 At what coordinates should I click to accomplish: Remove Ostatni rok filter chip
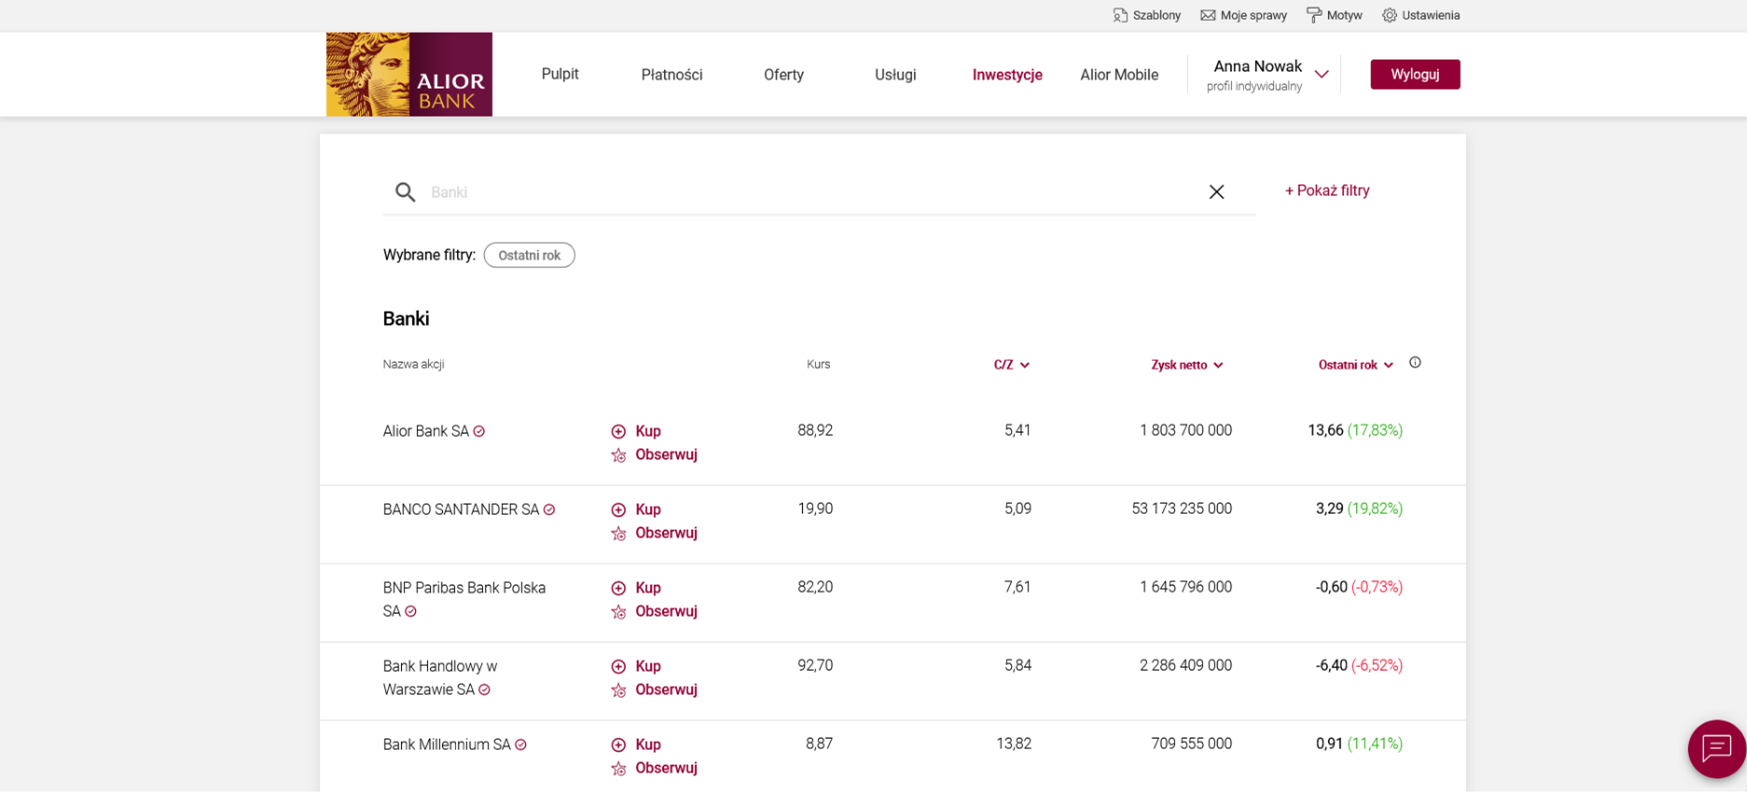pos(529,255)
